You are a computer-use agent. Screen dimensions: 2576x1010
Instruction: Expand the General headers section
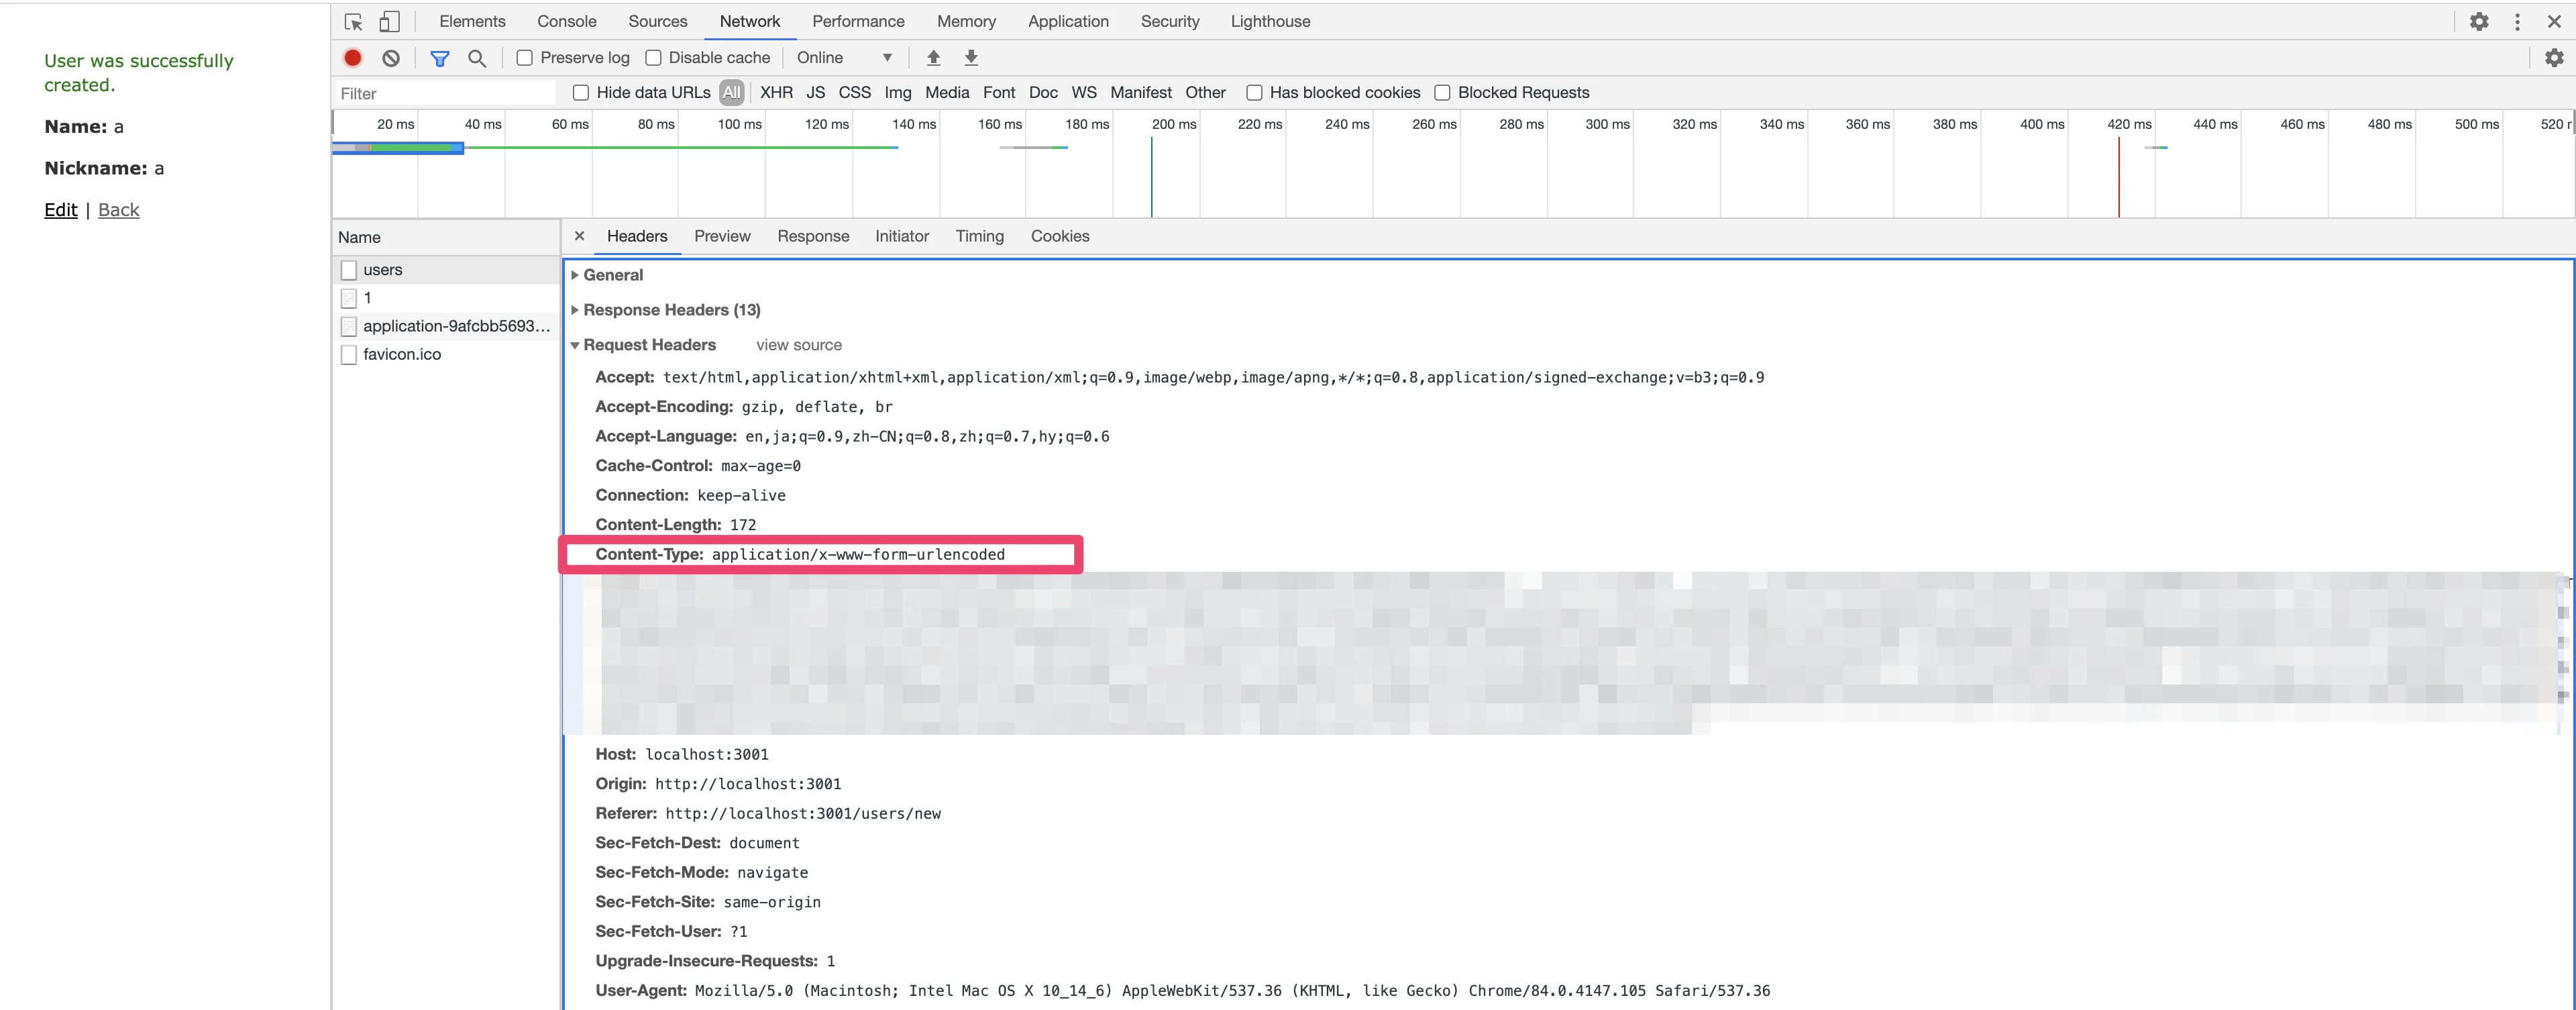click(612, 275)
